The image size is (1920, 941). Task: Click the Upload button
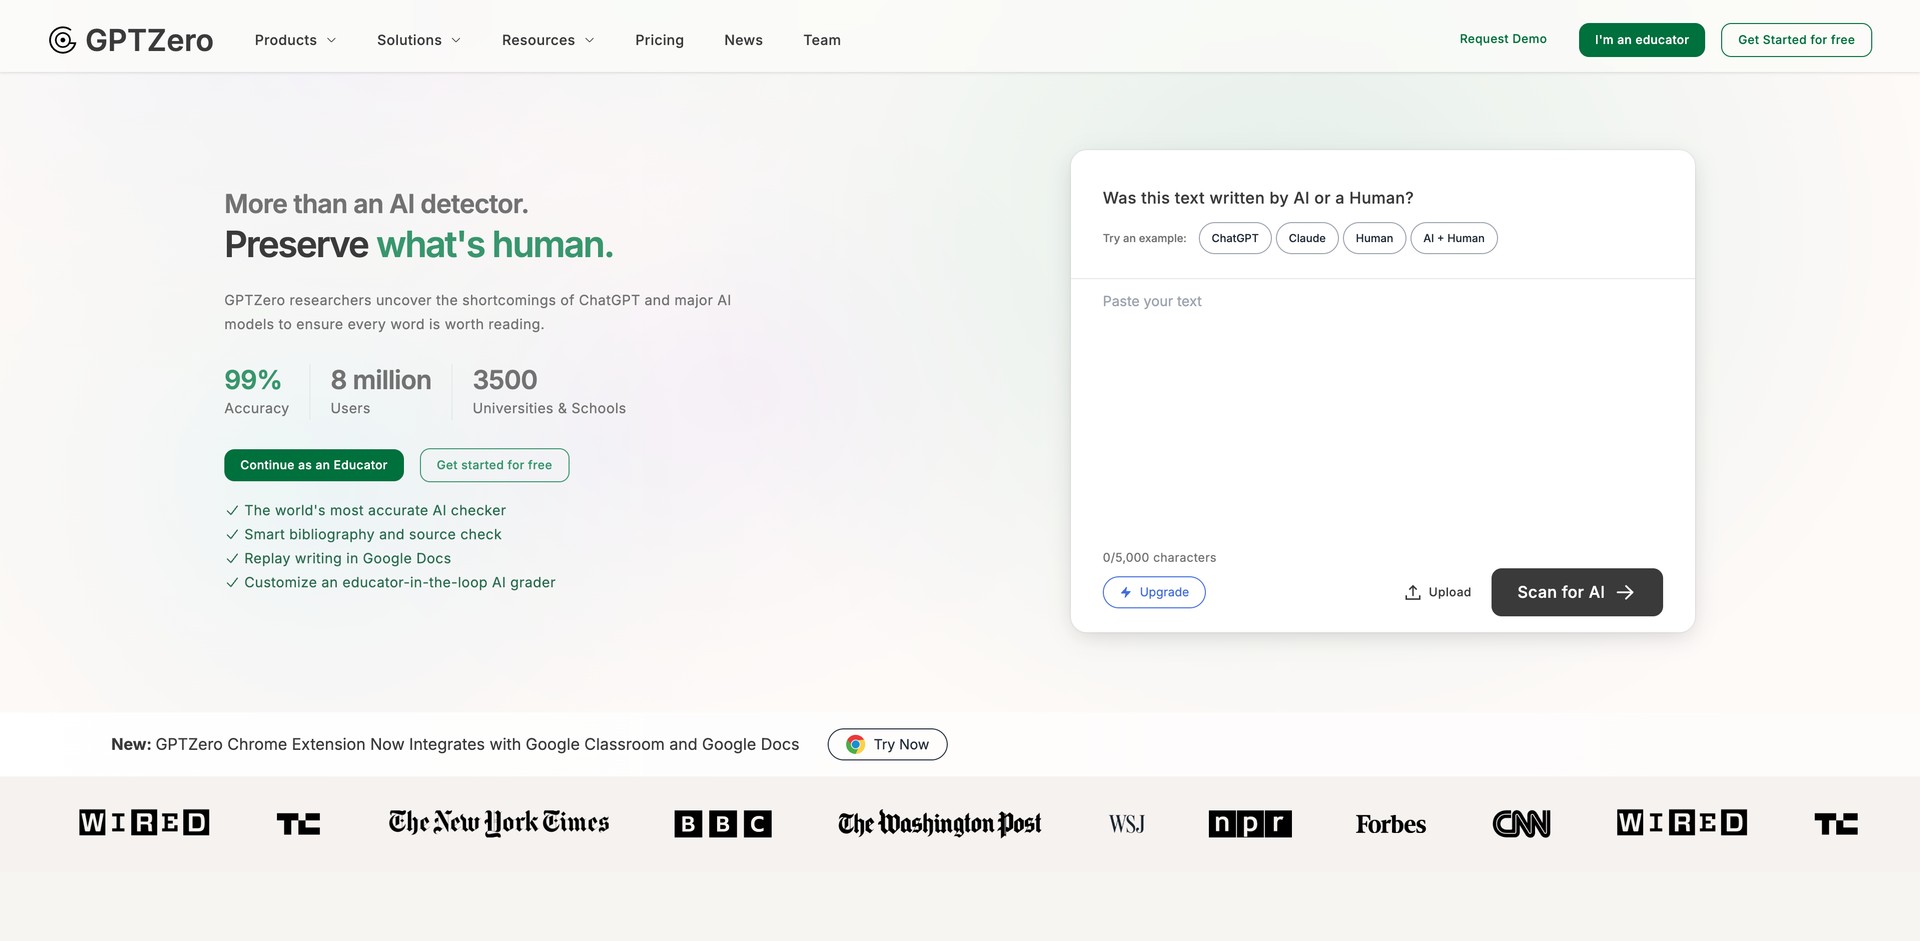click(x=1438, y=592)
